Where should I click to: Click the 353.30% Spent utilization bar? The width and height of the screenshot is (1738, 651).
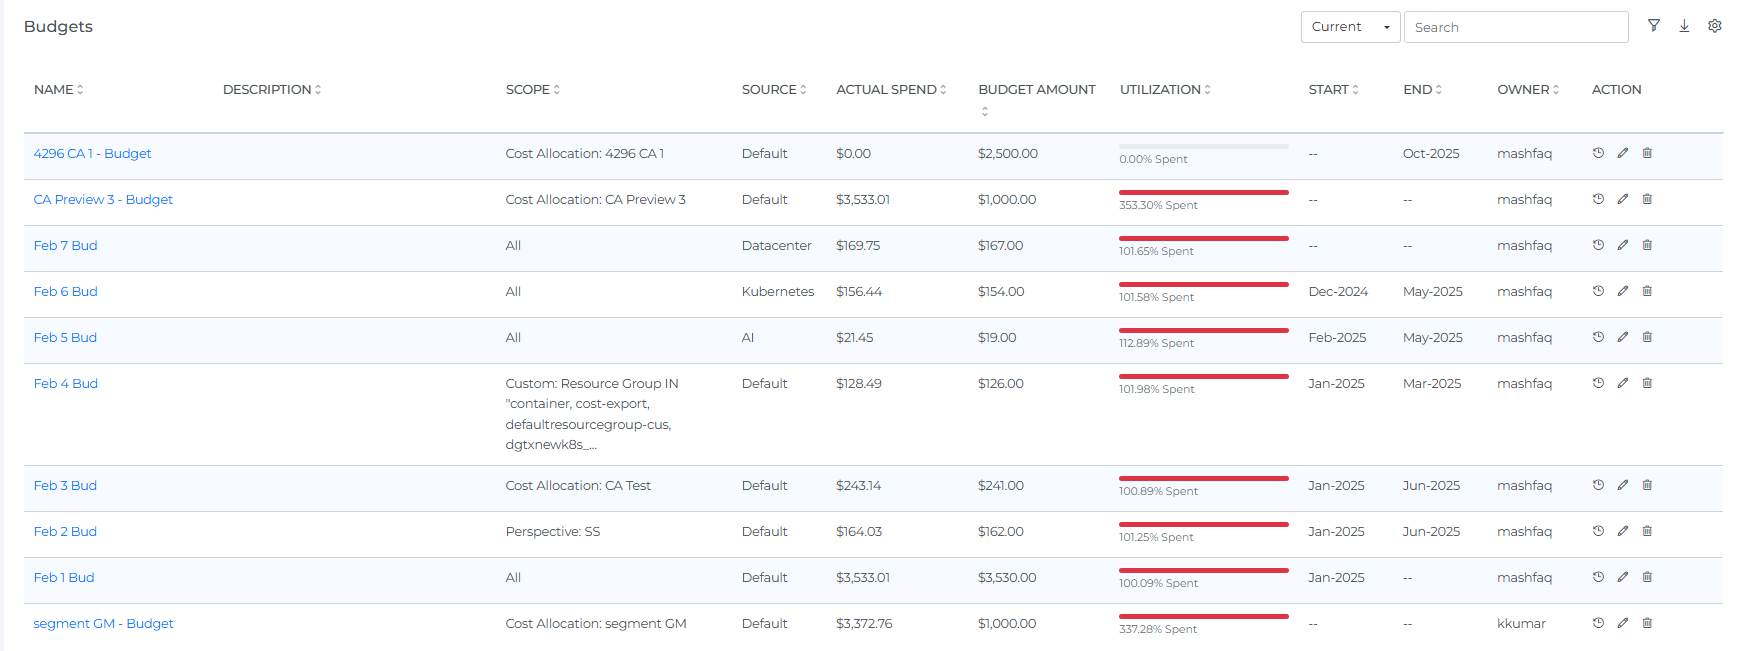click(x=1203, y=193)
